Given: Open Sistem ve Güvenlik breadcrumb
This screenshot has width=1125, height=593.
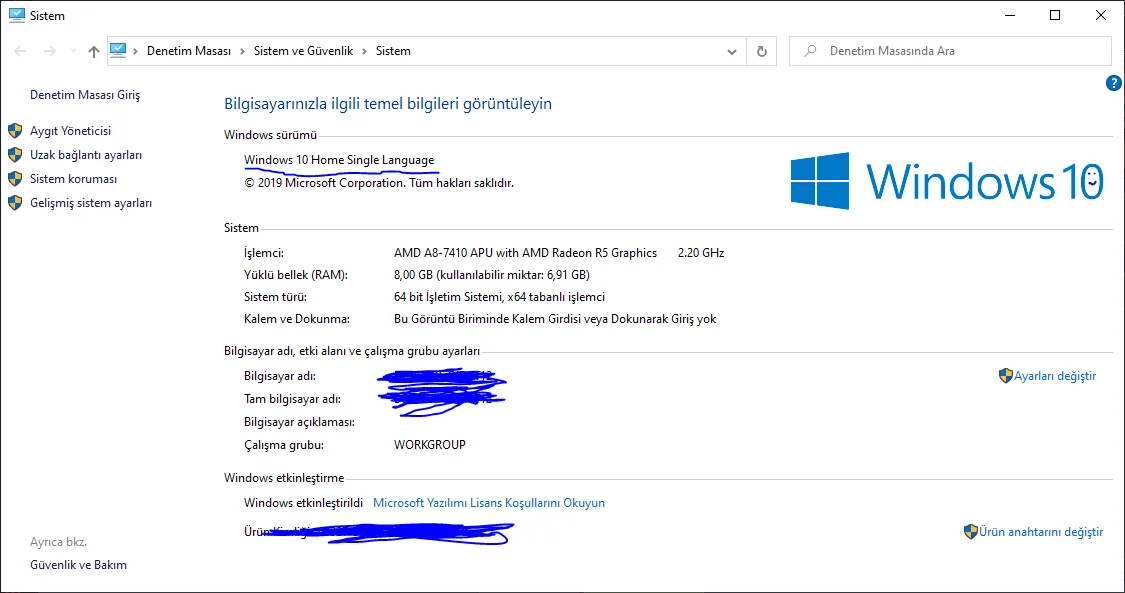Looking at the screenshot, I should (x=303, y=51).
